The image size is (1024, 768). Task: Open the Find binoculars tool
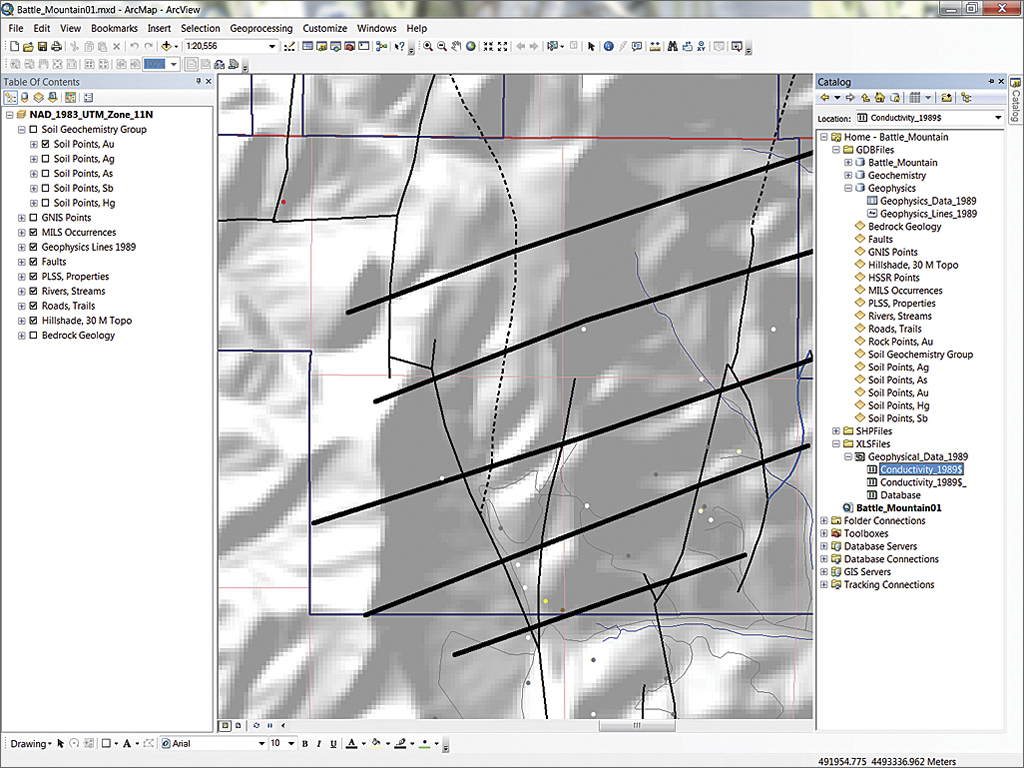[672, 46]
